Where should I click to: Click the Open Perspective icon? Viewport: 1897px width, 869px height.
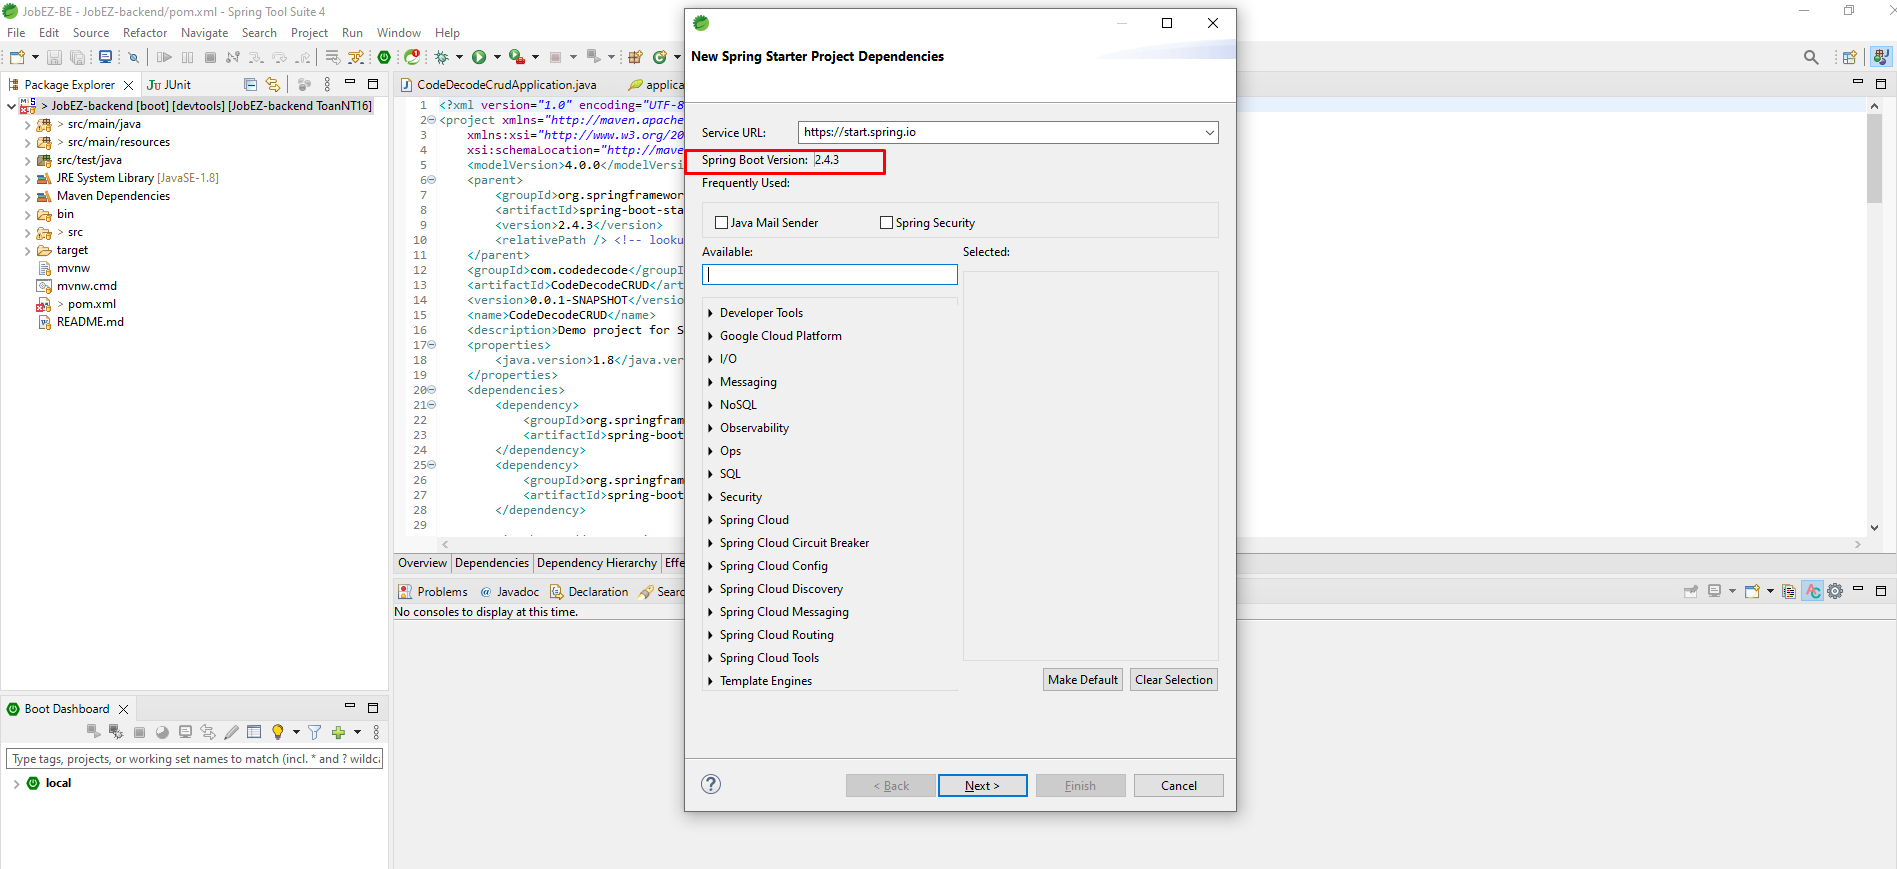point(1850,57)
